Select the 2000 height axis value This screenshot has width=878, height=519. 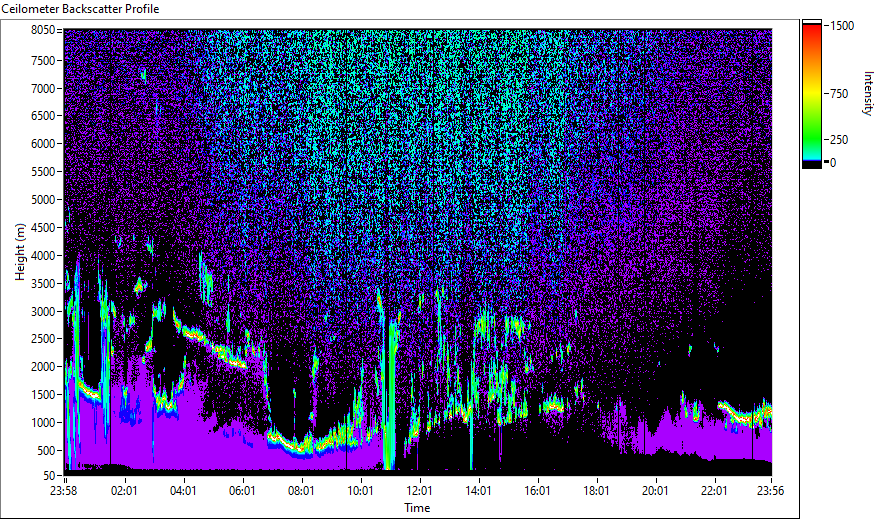click(43, 367)
